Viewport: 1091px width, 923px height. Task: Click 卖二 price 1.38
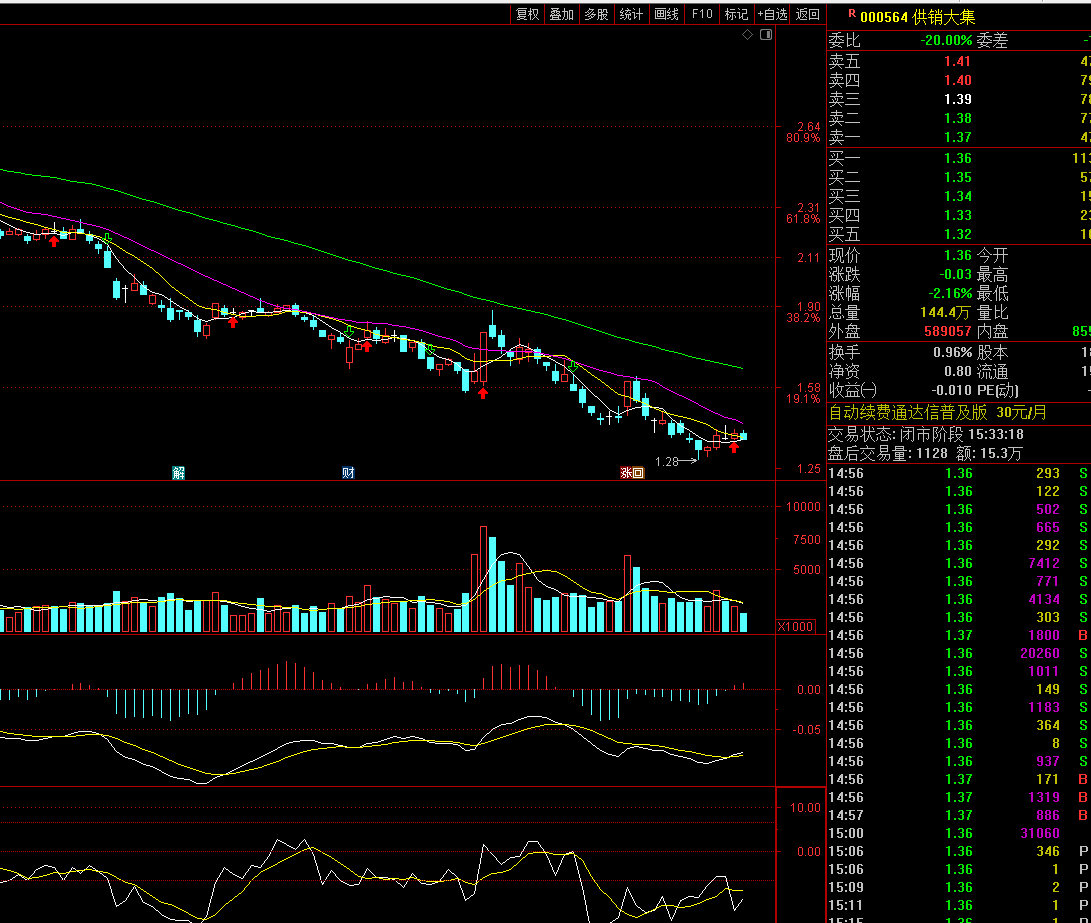957,118
